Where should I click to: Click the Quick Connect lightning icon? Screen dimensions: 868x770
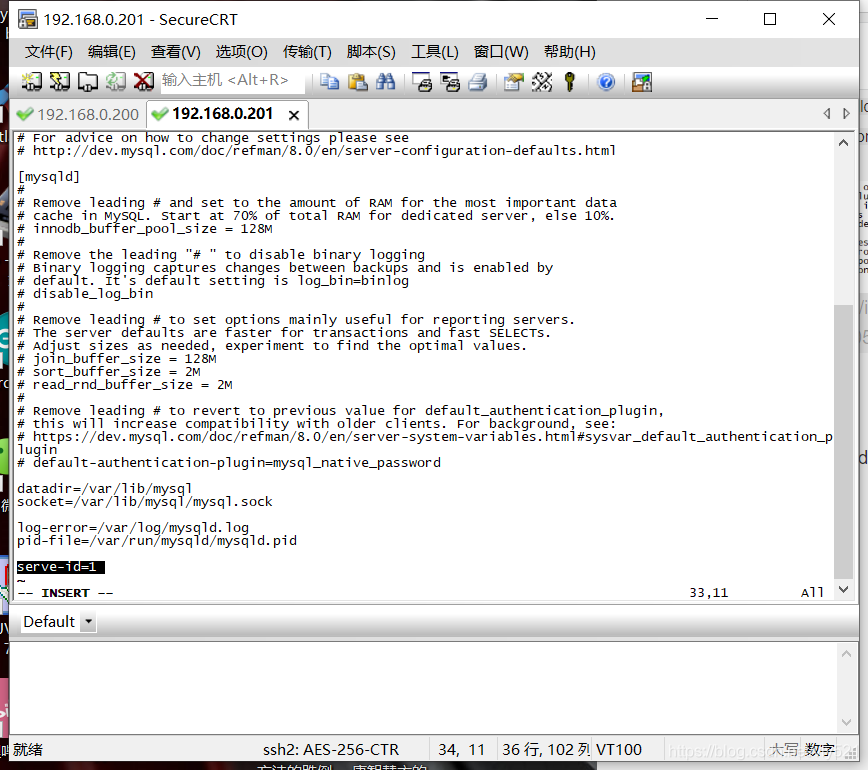tap(60, 81)
